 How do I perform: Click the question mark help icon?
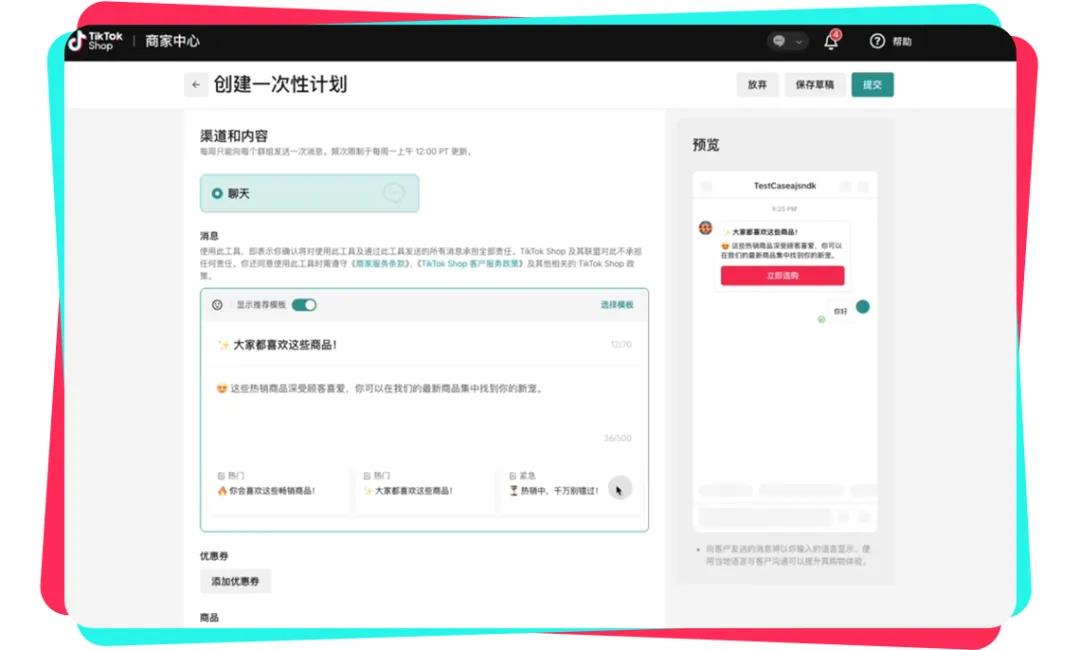tap(877, 41)
